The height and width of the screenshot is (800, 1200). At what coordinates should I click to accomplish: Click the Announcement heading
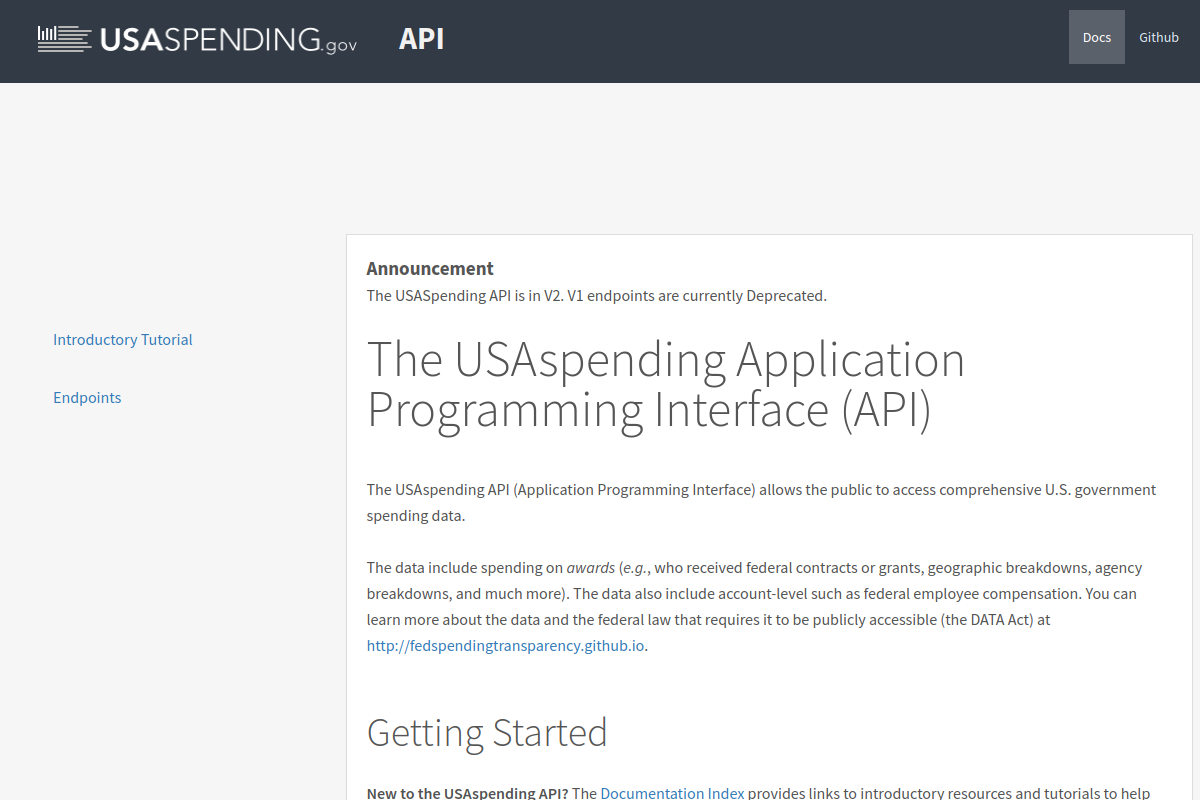430,268
